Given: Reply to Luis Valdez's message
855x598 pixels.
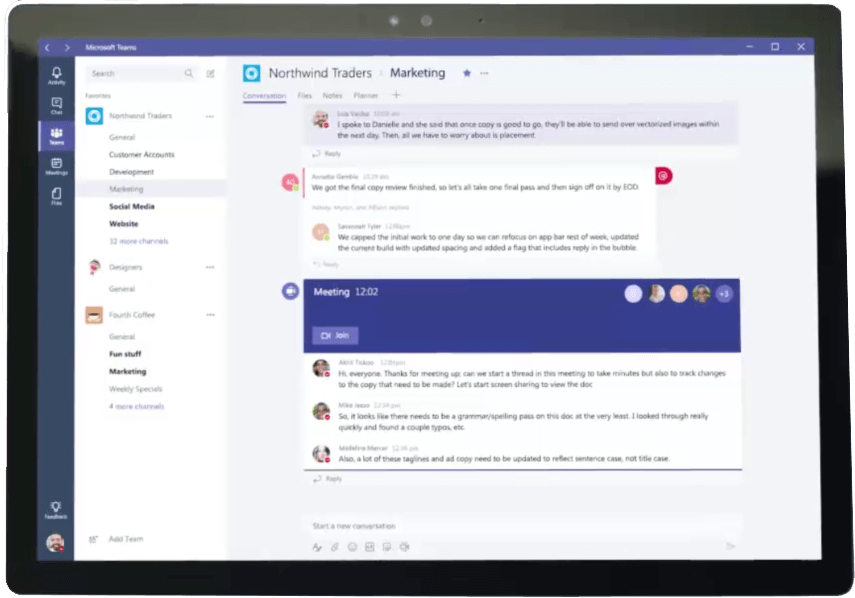Looking at the screenshot, I should [327, 154].
